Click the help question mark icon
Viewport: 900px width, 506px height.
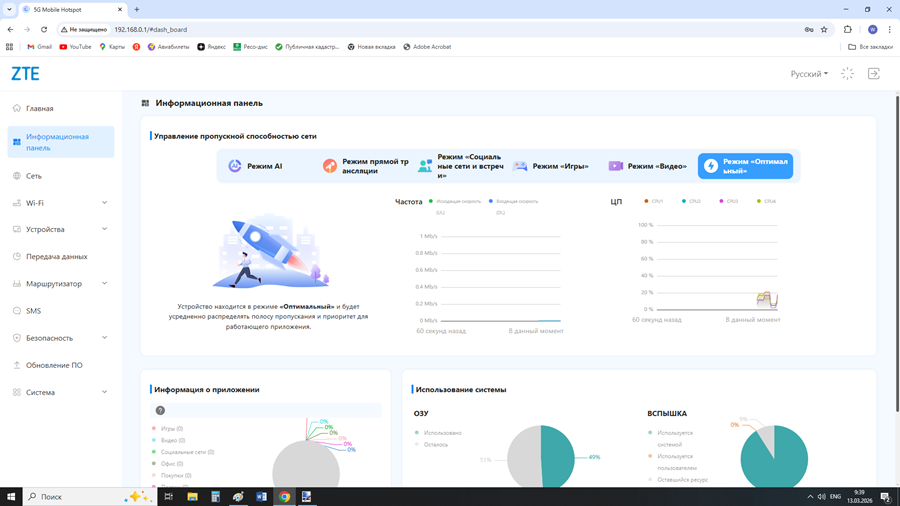[160, 410]
